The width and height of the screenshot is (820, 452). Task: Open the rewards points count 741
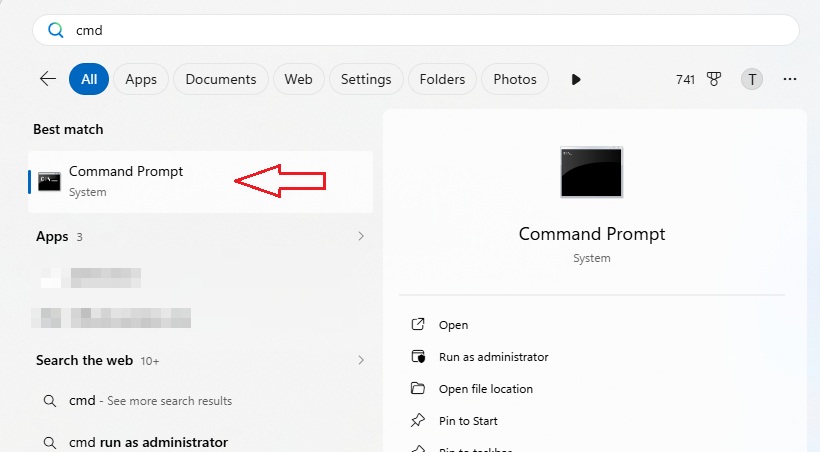coord(685,80)
